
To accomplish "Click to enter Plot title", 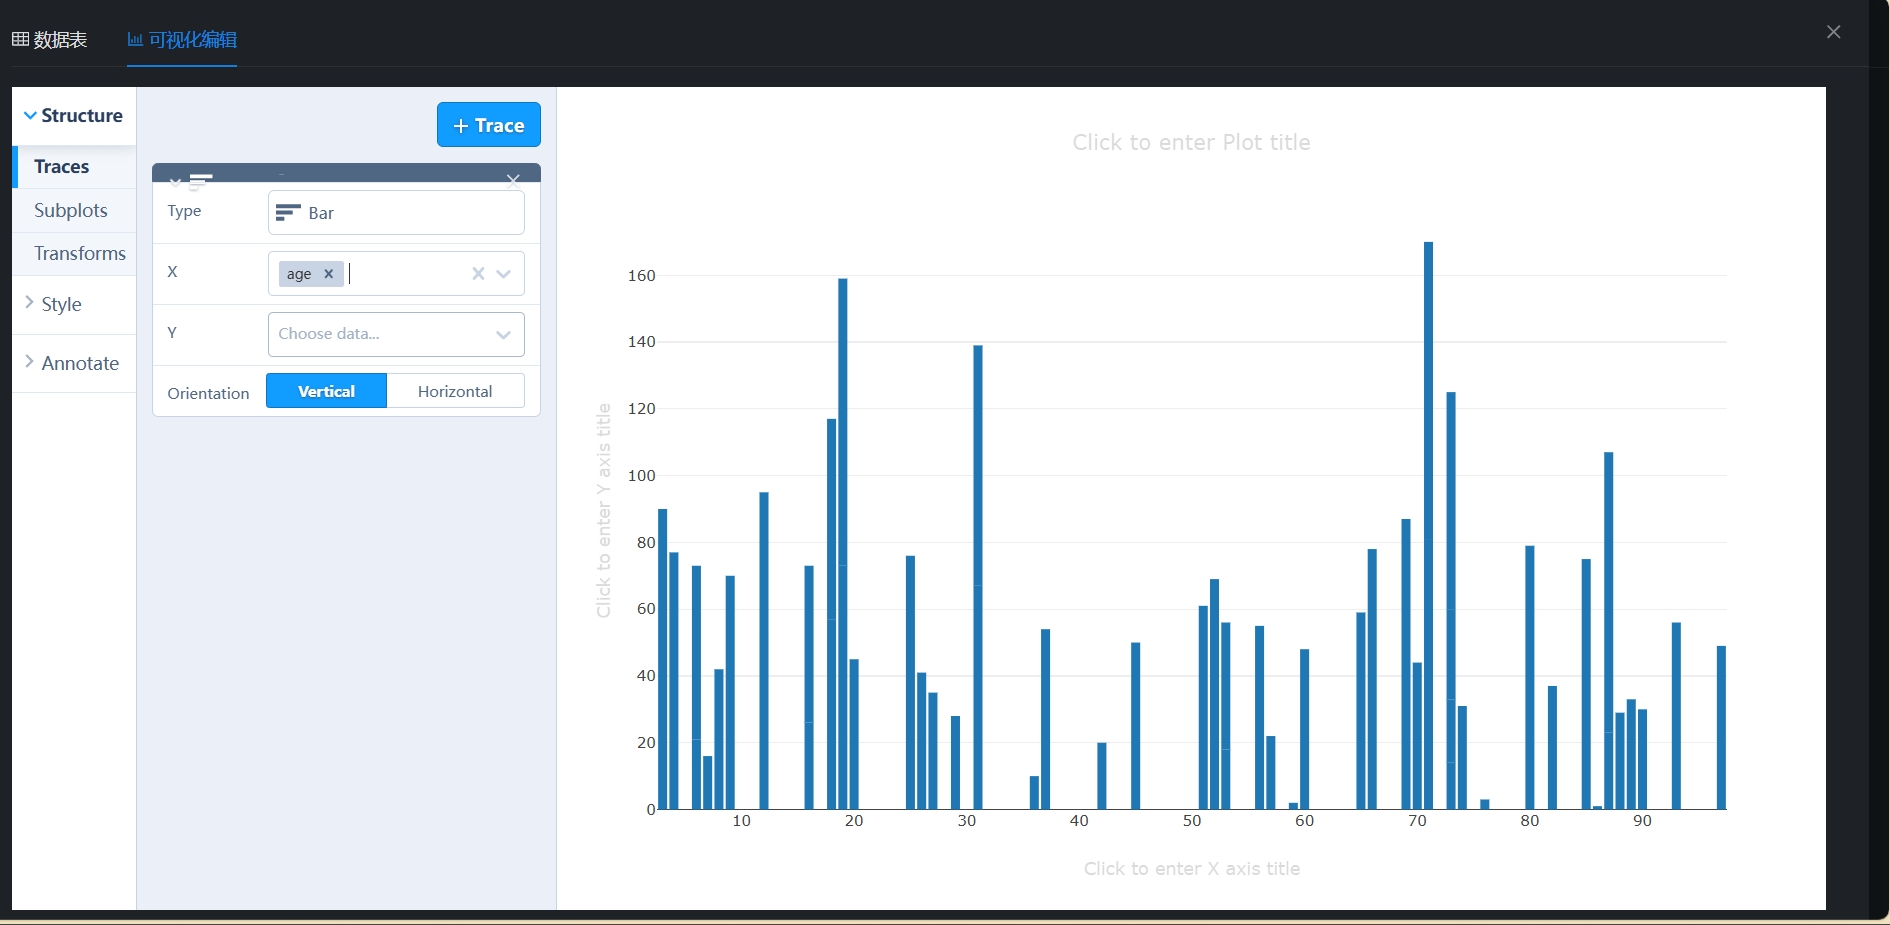I will tap(1191, 143).
